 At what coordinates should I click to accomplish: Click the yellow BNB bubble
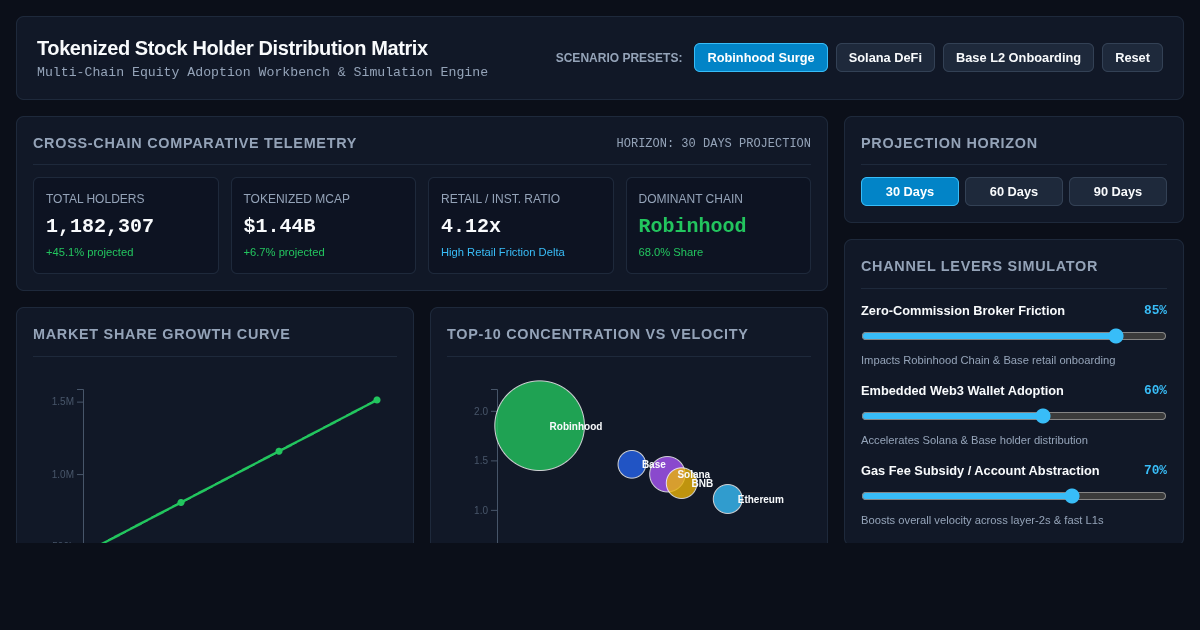[684, 485]
